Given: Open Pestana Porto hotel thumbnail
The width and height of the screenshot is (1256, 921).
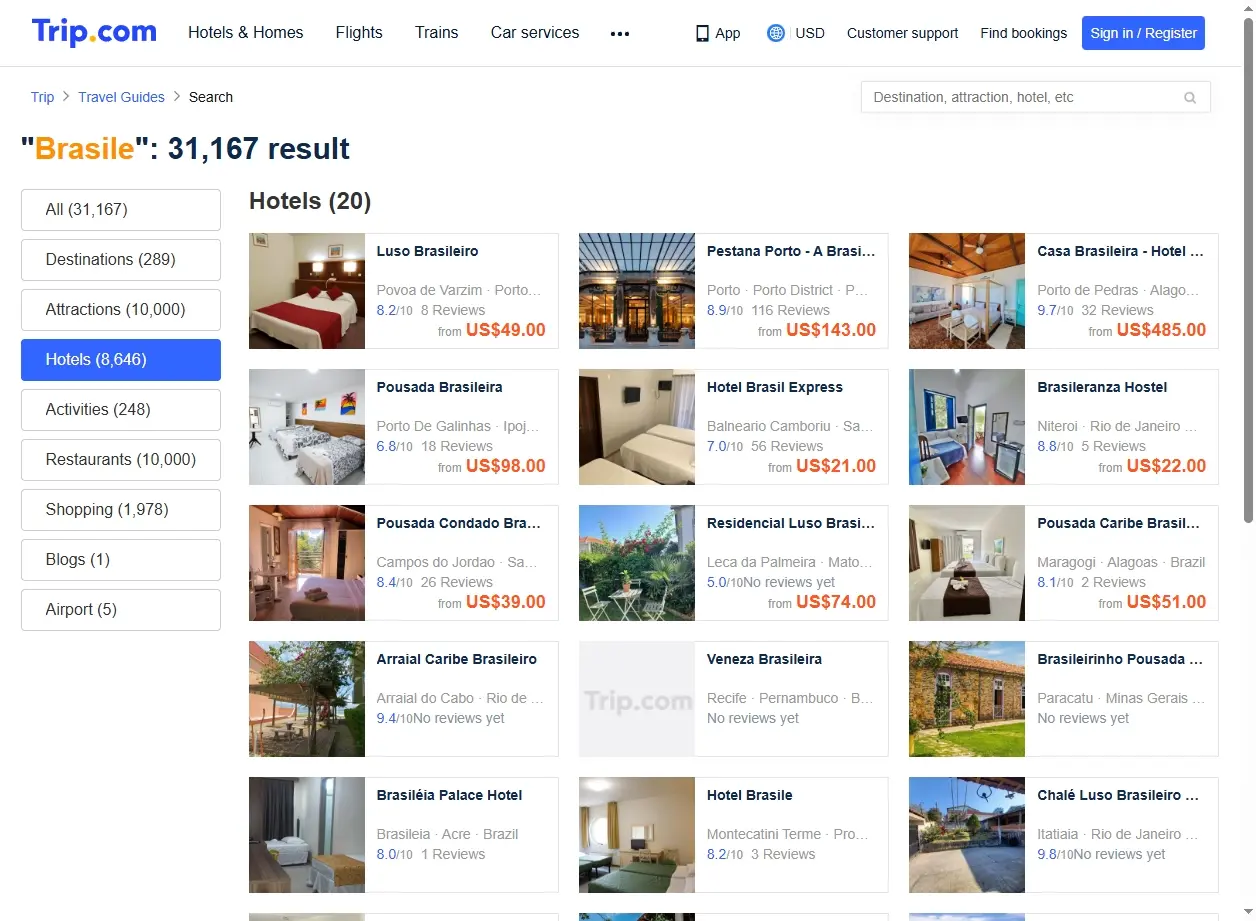Looking at the screenshot, I should coord(637,291).
